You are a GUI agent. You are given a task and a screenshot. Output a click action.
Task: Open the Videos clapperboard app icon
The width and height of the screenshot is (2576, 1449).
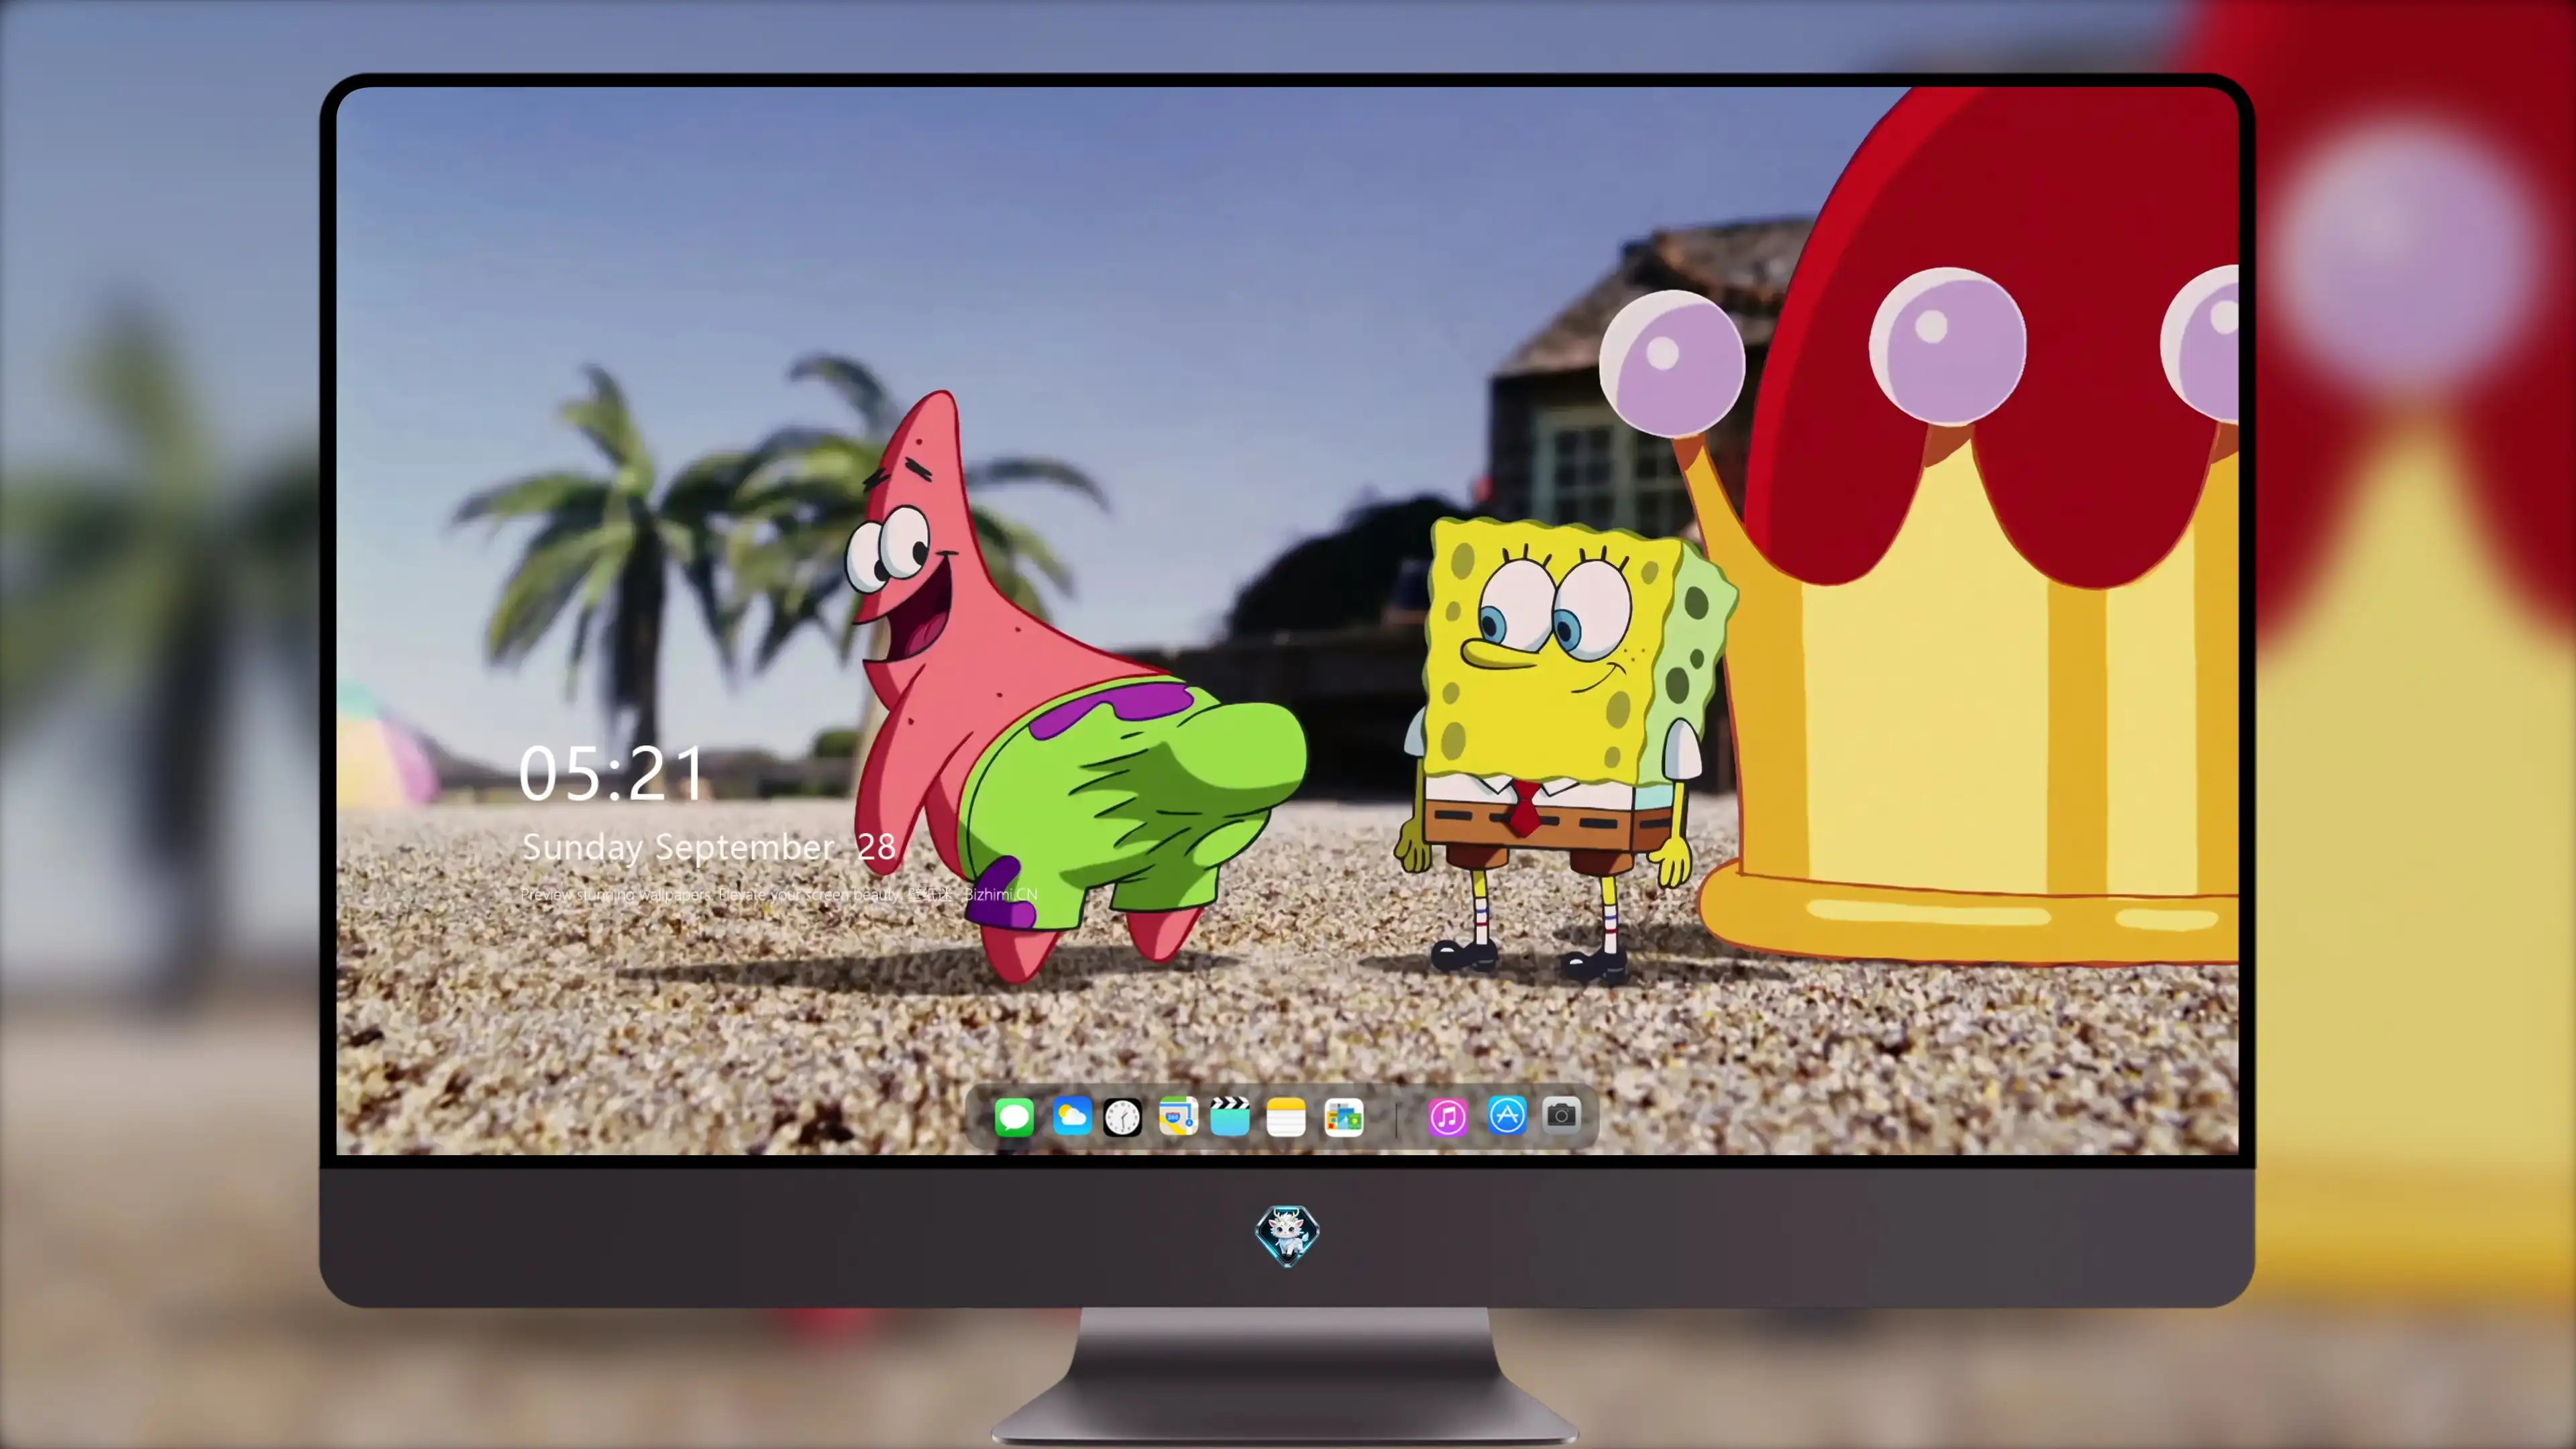1230,1116
